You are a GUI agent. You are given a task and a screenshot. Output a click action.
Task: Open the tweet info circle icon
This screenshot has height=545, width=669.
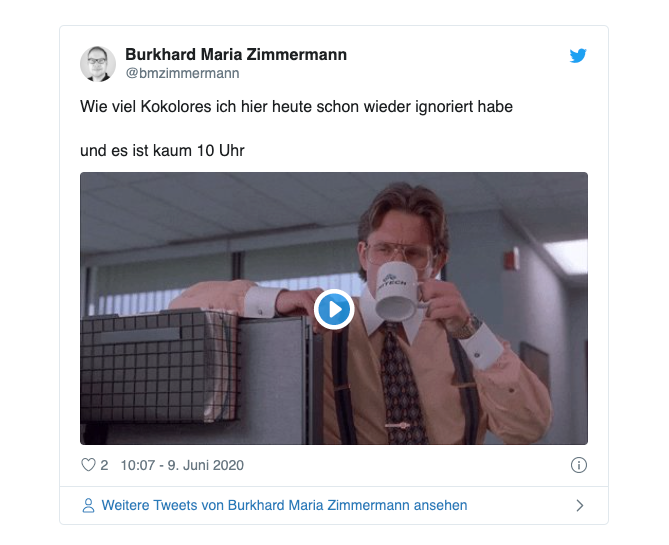[x=579, y=465]
